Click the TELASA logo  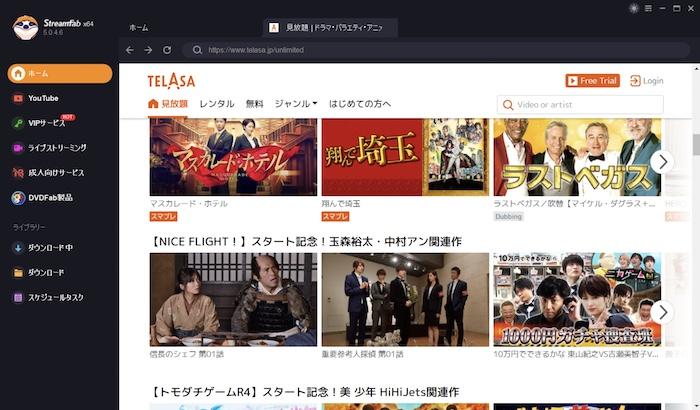click(171, 81)
